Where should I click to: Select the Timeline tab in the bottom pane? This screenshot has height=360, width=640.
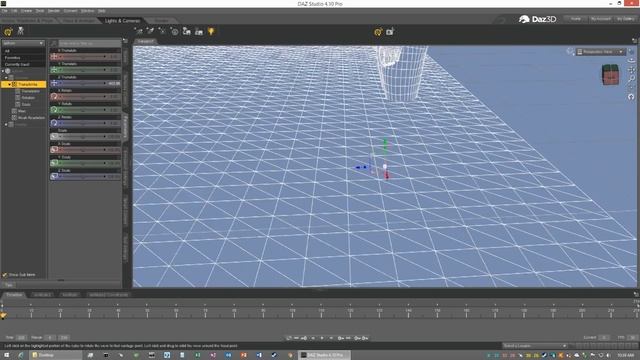tap(14, 295)
